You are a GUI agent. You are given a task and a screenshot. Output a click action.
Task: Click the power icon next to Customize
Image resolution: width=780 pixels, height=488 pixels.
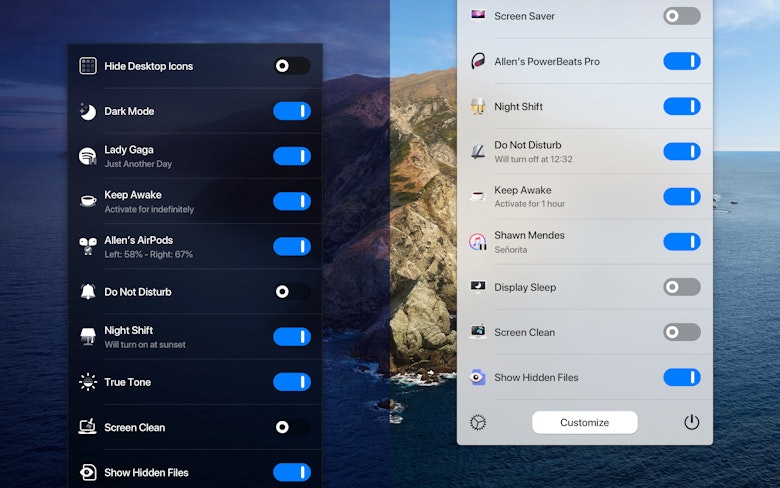[x=691, y=422]
